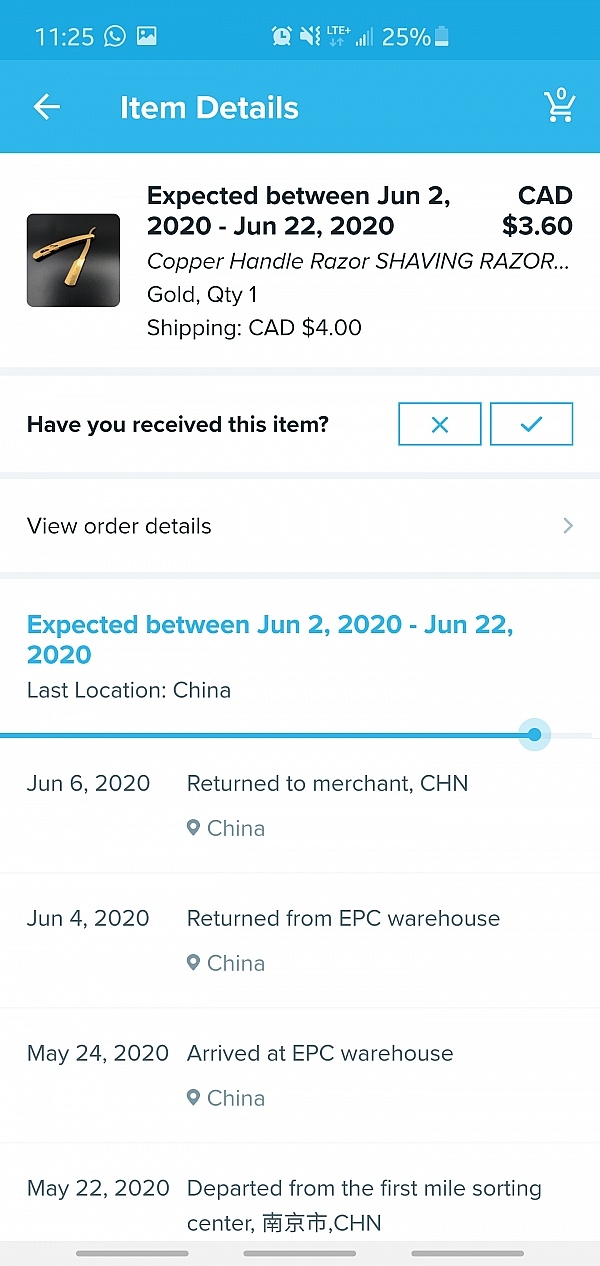Tap location pin beside Returned to merchant

pos(194,828)
